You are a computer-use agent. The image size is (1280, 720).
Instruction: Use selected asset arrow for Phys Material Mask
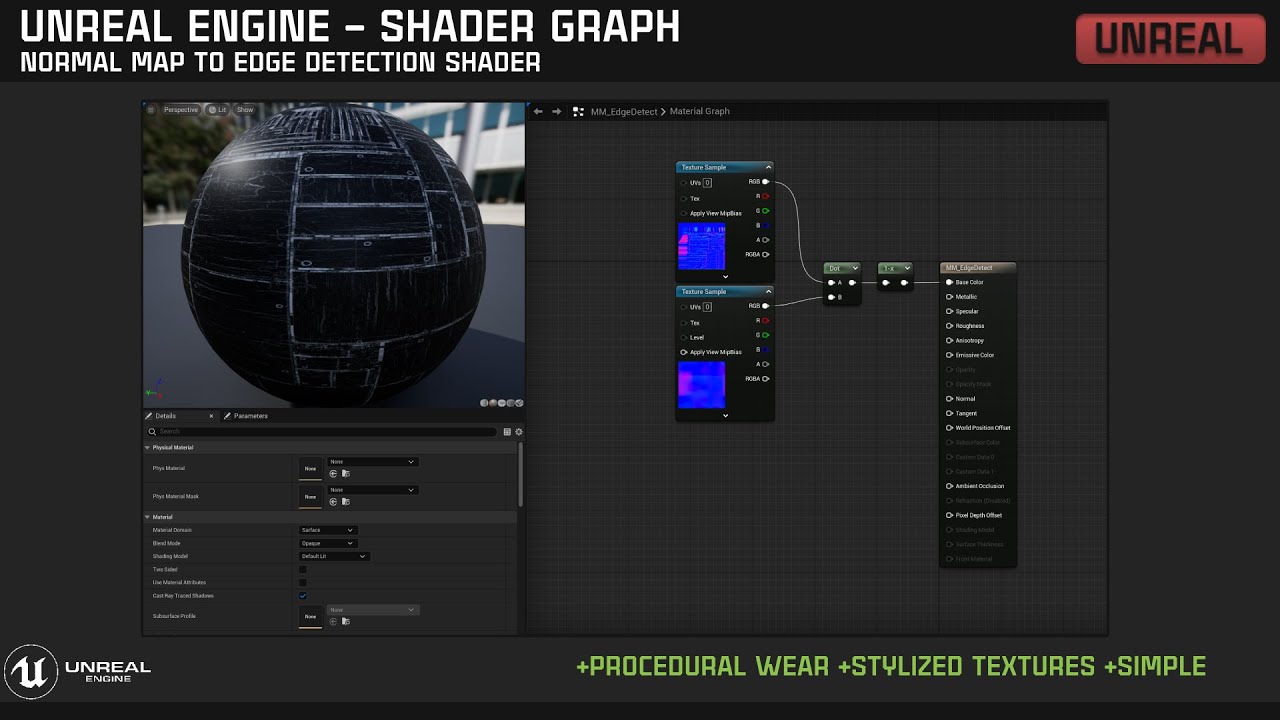[333, 501]
